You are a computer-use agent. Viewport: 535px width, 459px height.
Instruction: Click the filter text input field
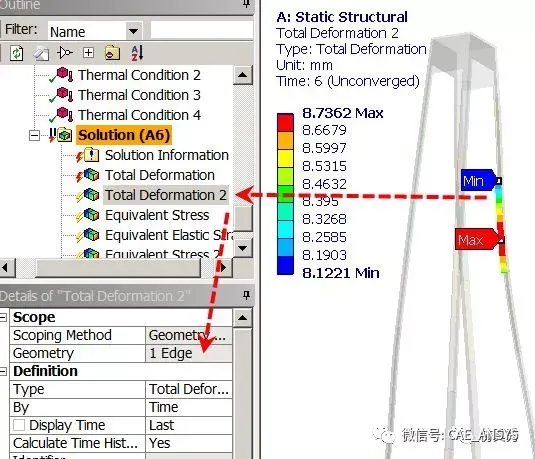[202, 30]
